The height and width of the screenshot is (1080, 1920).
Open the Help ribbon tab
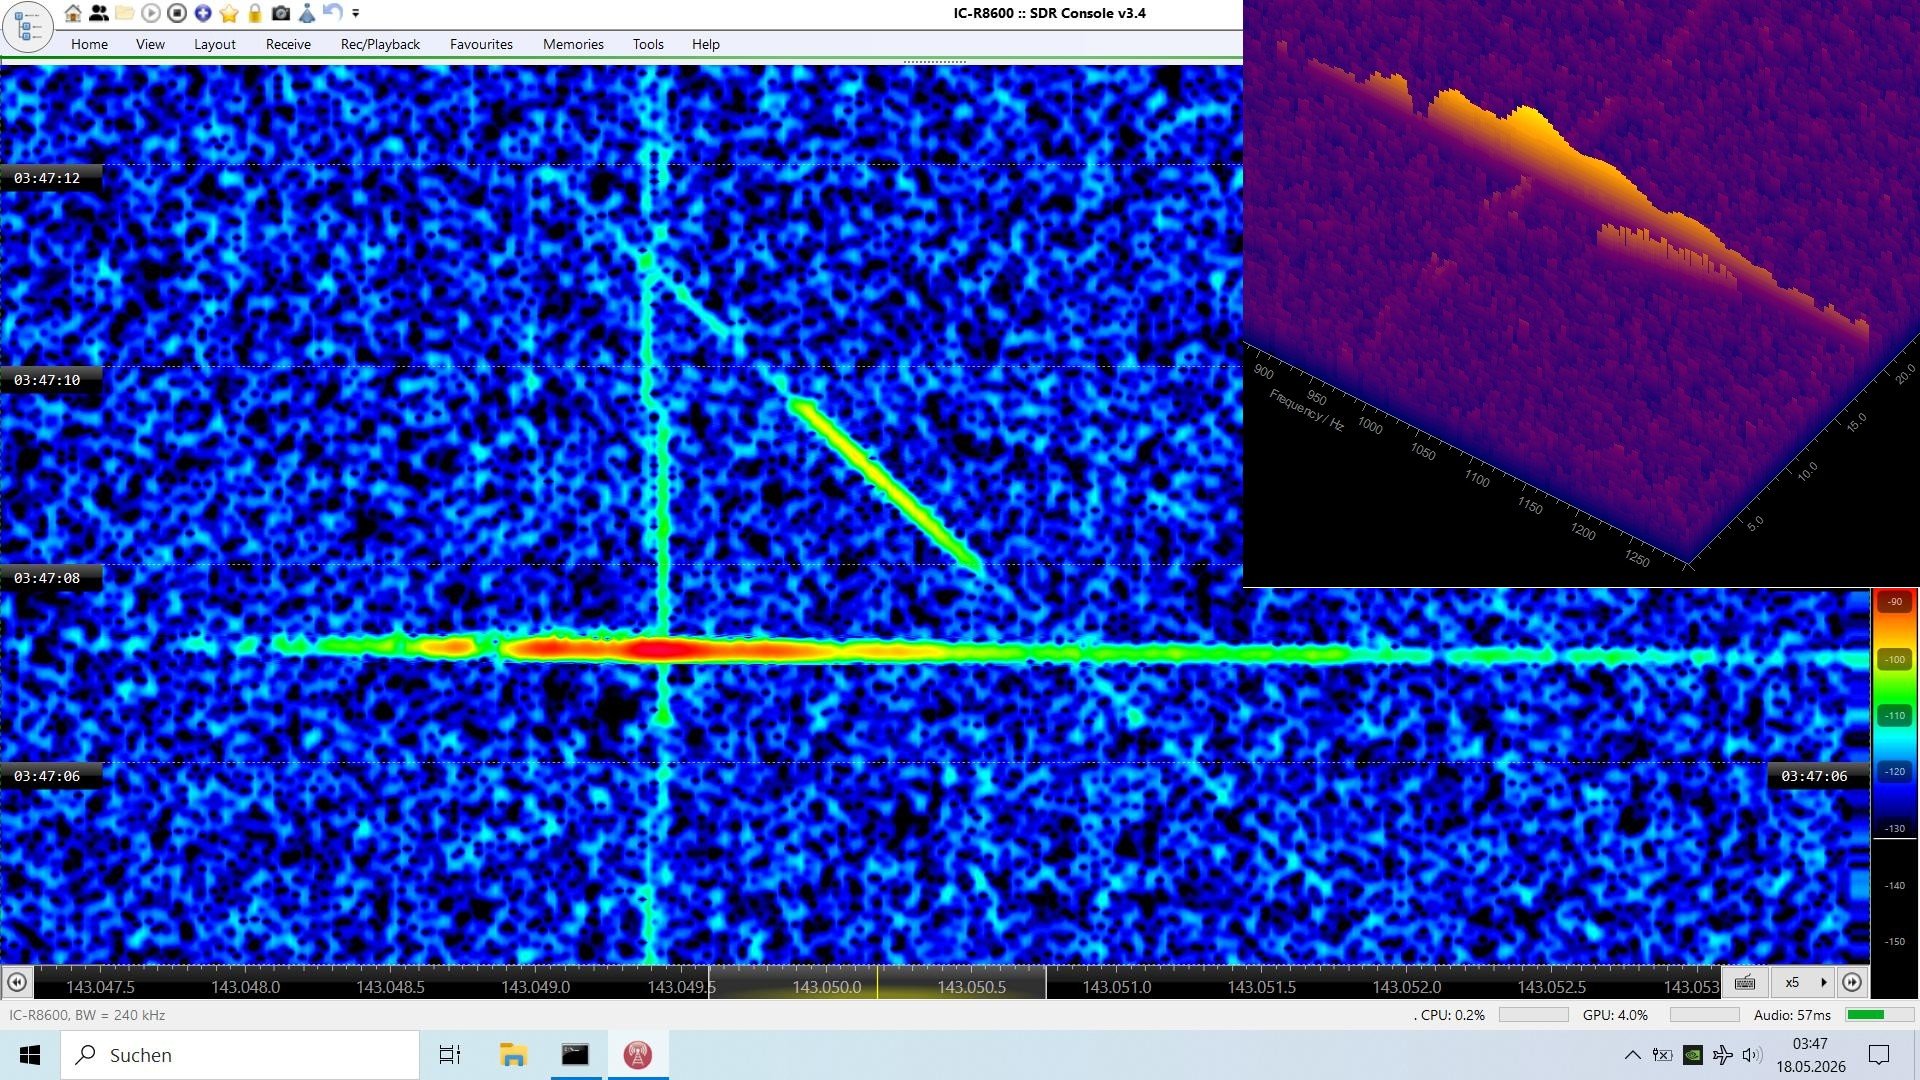[x=705, y=44]
